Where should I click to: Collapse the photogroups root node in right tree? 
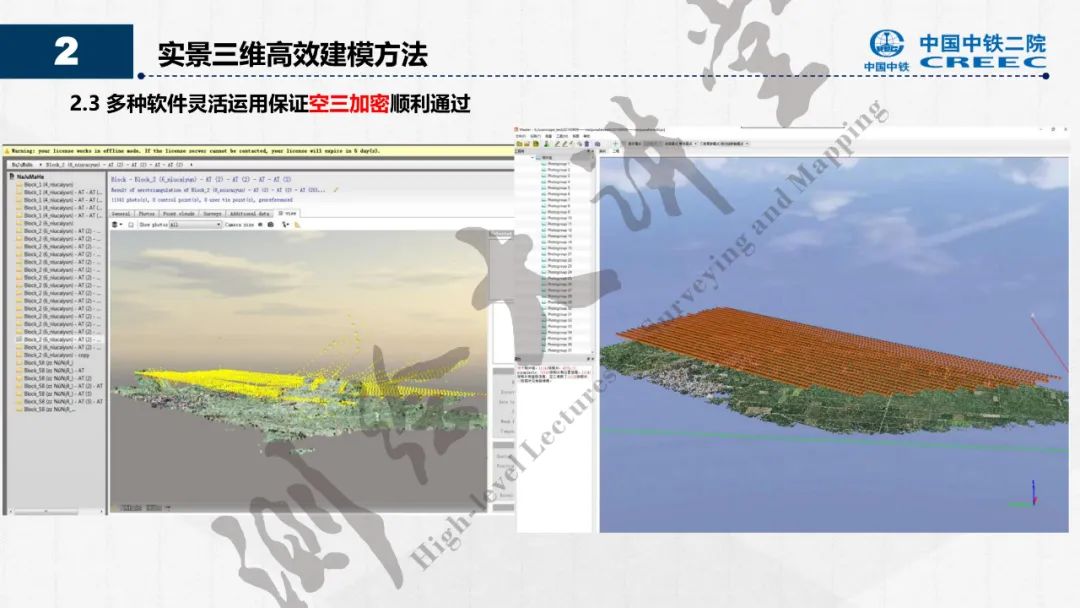(533, 158)
